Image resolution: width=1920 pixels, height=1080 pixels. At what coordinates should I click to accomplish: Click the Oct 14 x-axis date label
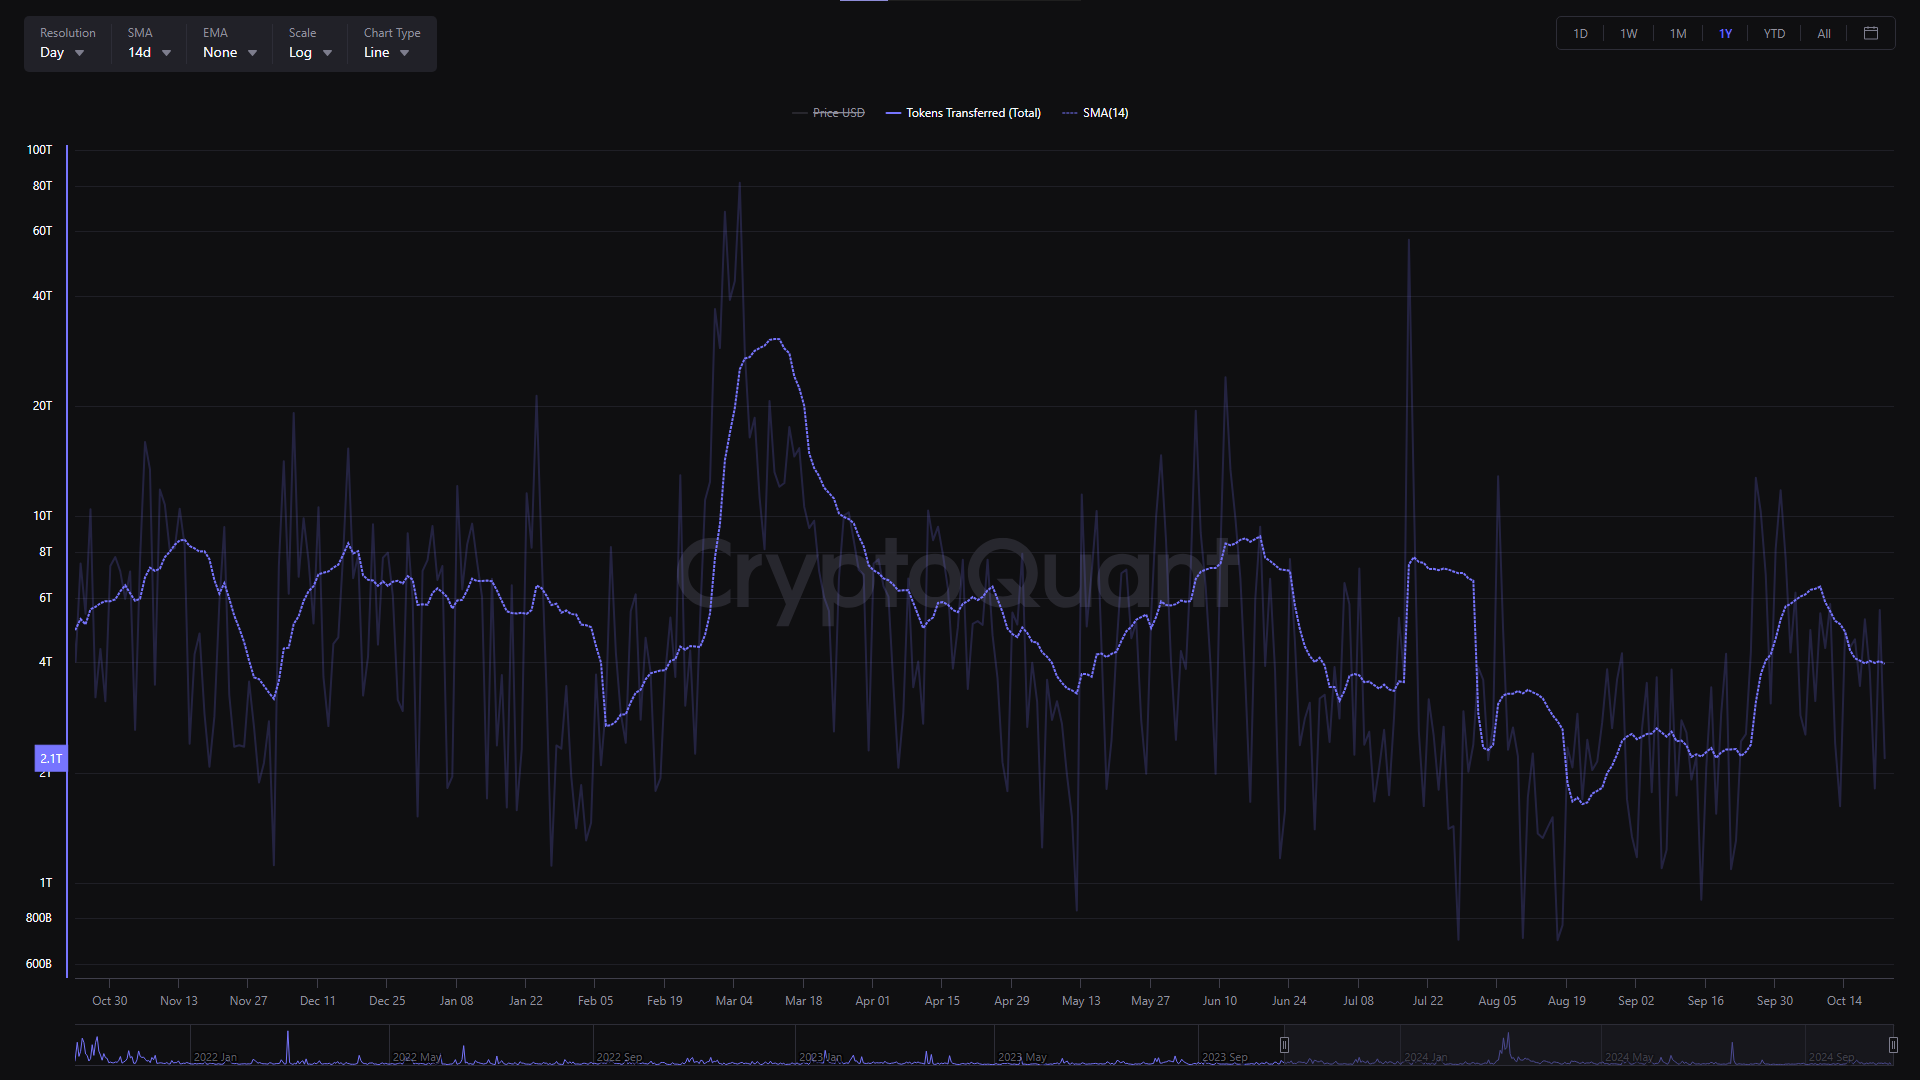[x=1844, y=1001]
